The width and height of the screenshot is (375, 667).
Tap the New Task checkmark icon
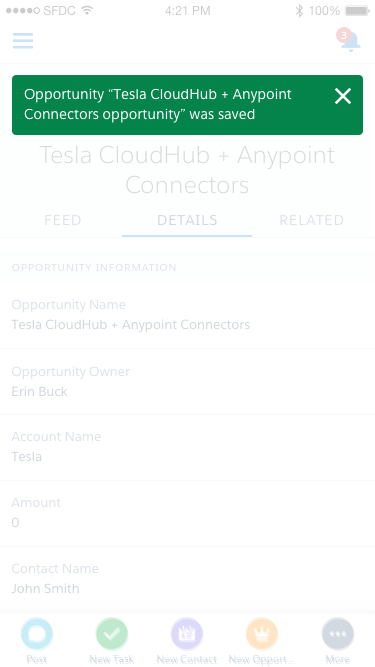112,634
